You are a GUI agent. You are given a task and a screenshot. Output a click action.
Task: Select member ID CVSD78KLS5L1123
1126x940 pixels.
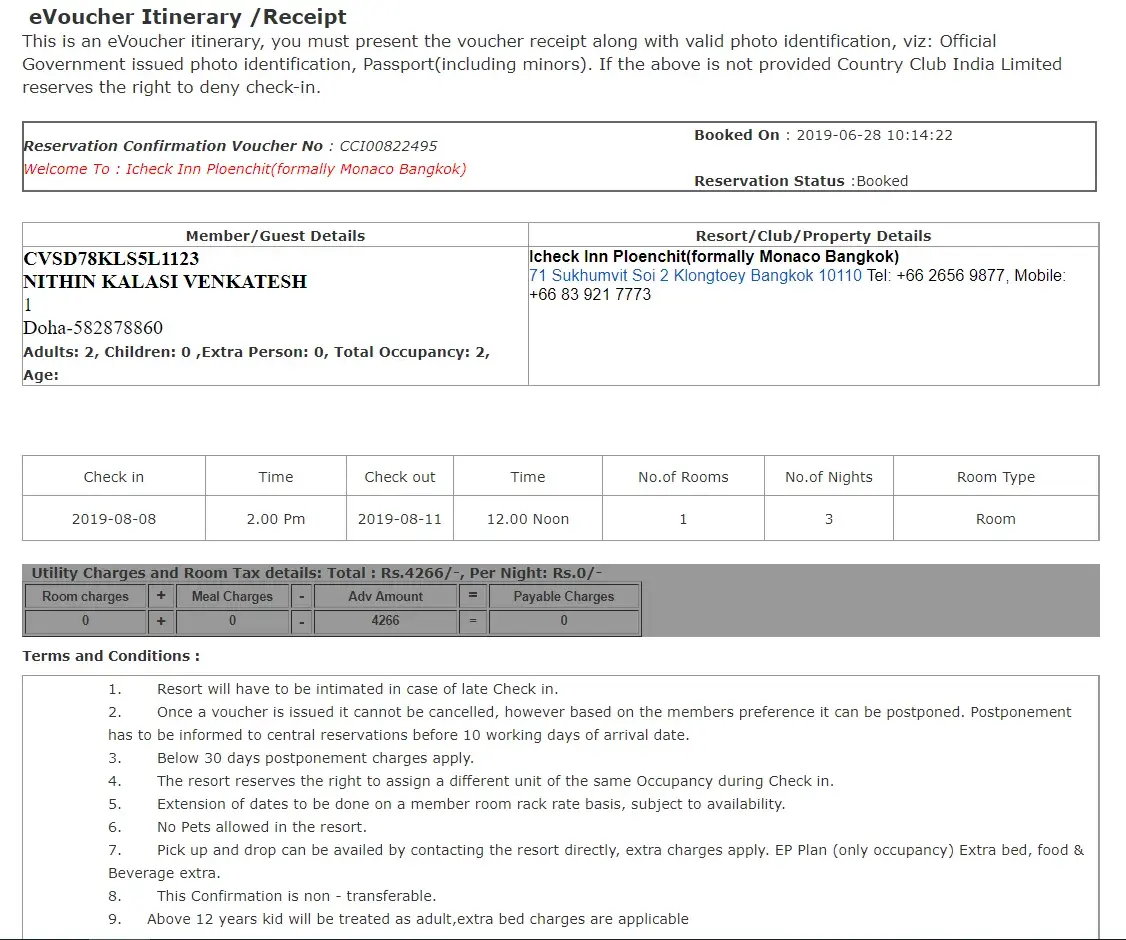(x=111, y=259)
